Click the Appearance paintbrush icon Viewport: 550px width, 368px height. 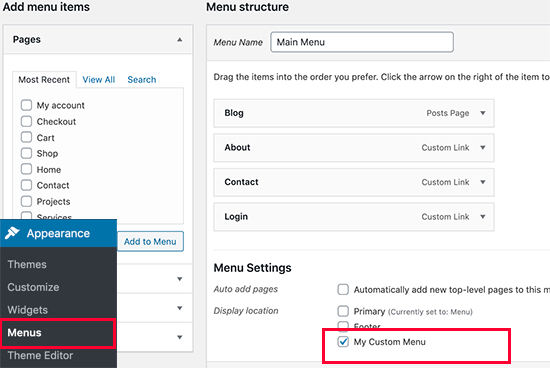(12, 233)
